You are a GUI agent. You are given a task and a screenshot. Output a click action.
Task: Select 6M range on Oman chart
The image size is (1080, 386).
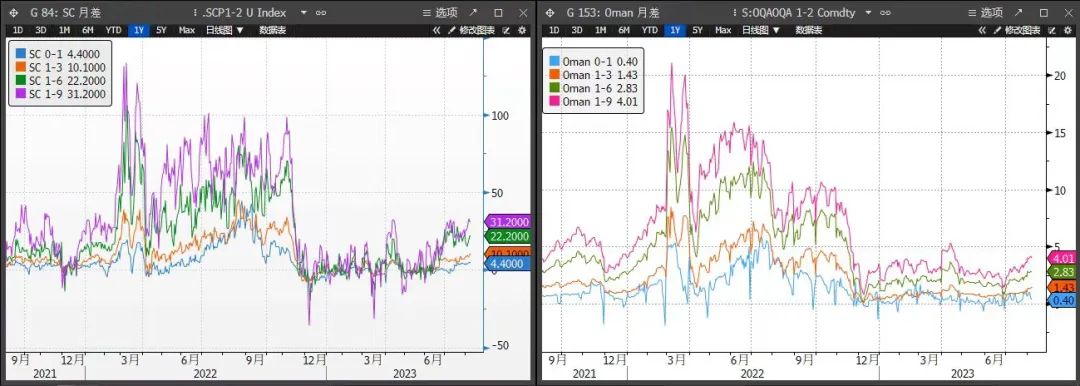pyautogui.click(x=624, y=30)
